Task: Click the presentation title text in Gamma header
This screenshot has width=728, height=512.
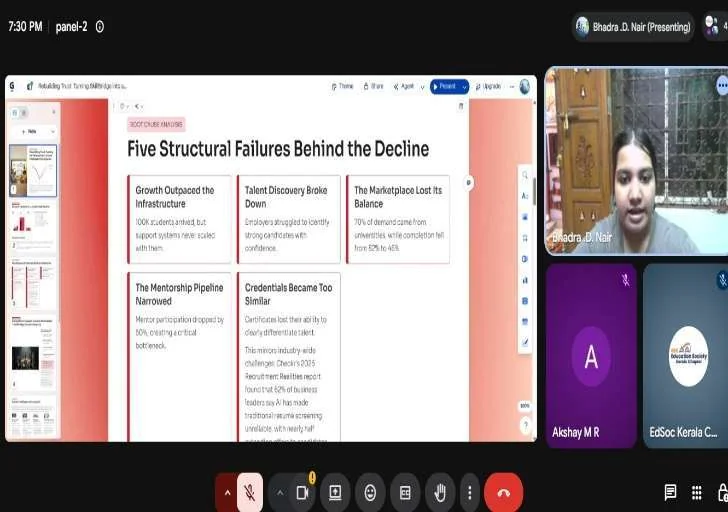Action: click(x=83, y=86)
